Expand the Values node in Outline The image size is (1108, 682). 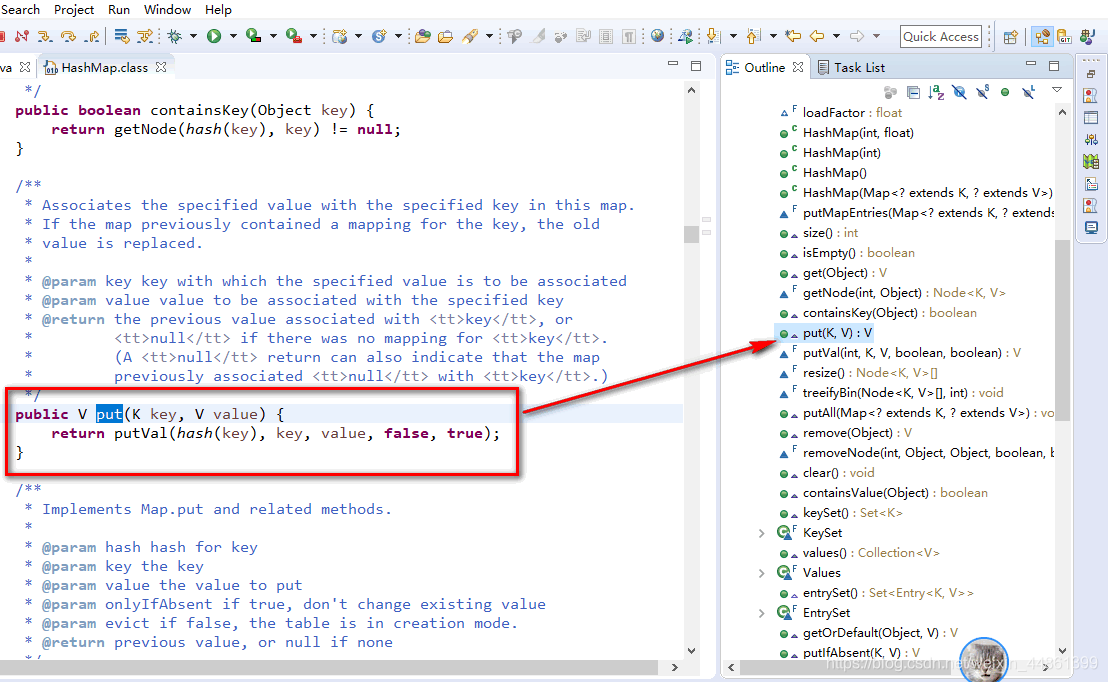[761, 573]
